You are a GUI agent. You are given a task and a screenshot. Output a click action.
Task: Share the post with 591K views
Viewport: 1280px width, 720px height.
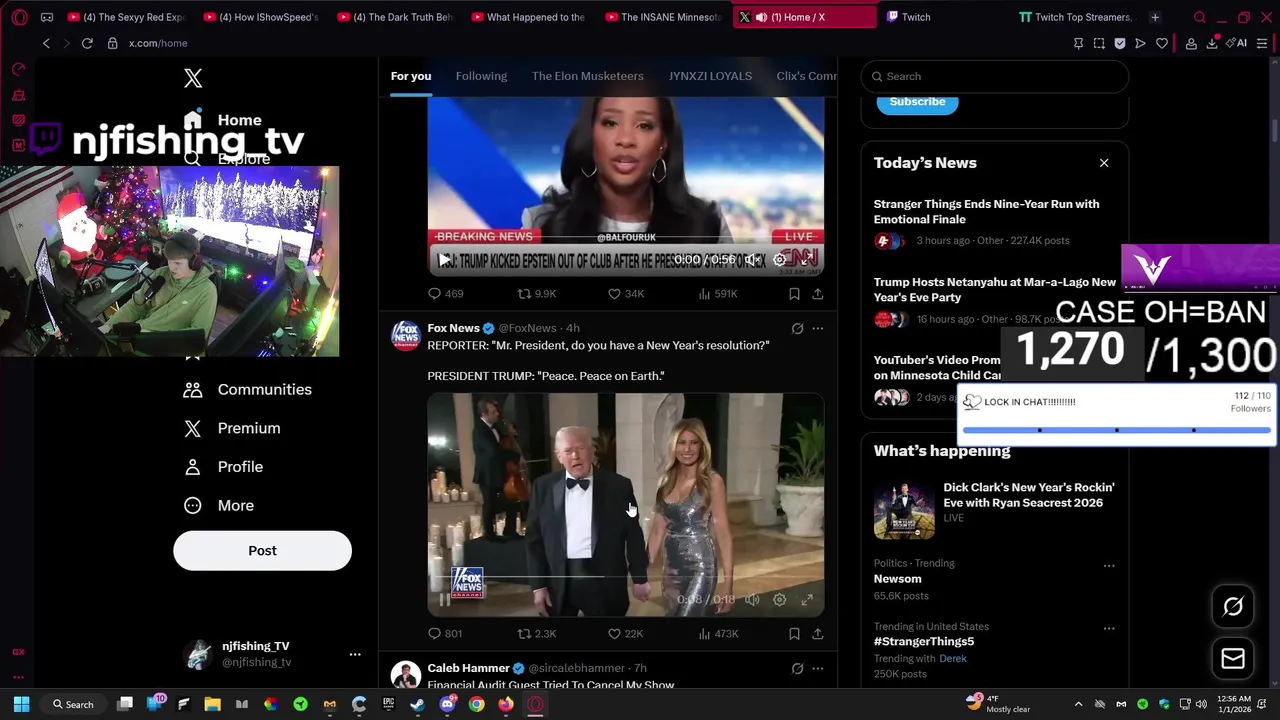click(817, 294)
